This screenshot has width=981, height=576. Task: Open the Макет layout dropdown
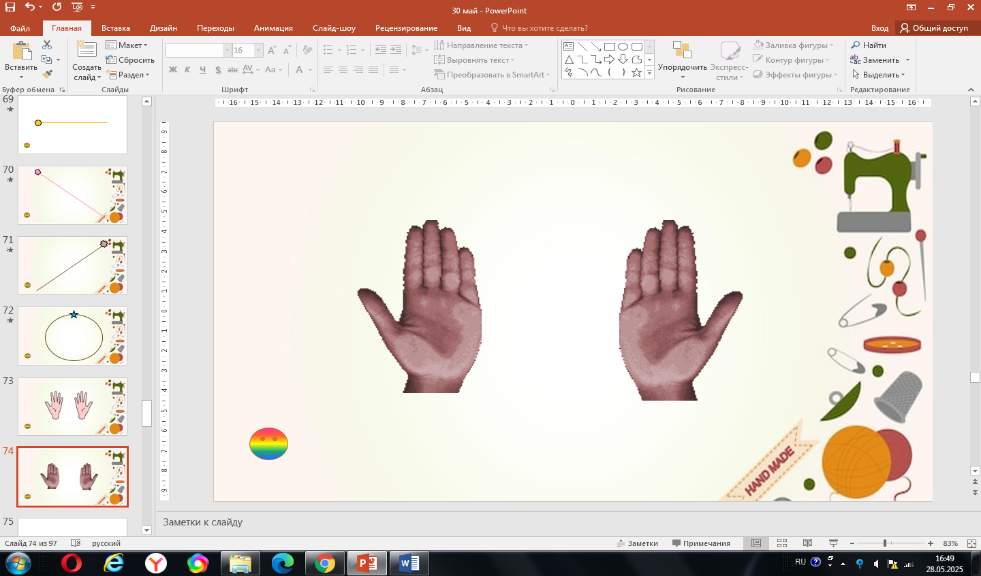pyautogui.click(x=129, y=45)
